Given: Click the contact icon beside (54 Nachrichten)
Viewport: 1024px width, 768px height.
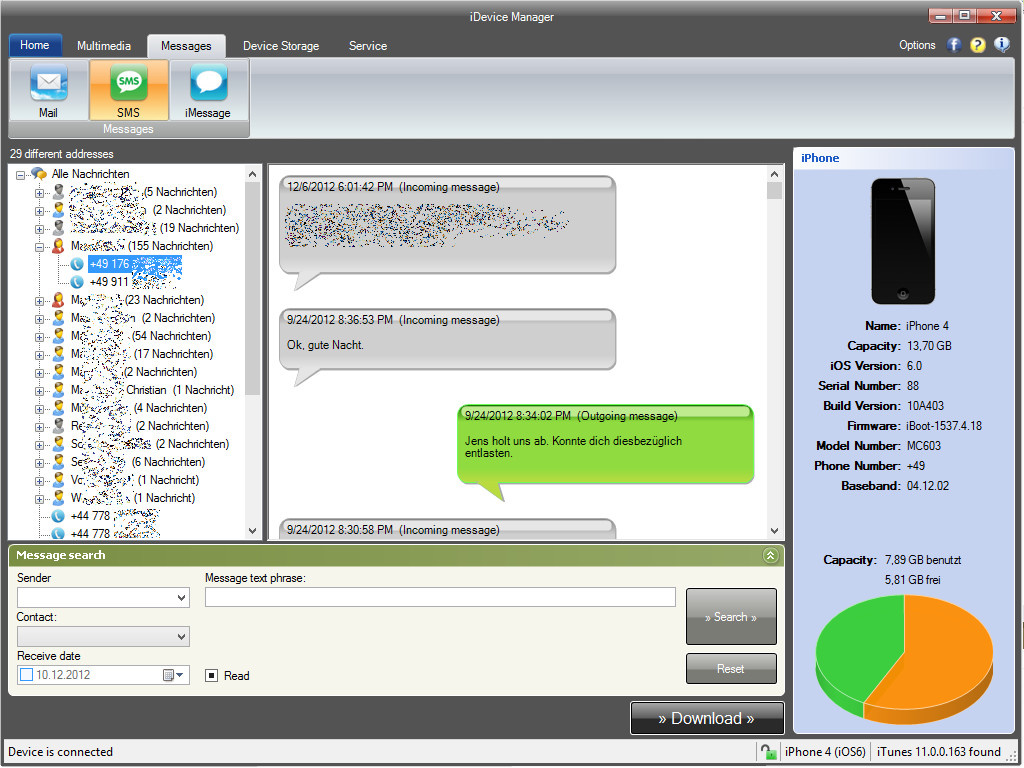Looking at the screenshot, I should [x=58, y=336].
